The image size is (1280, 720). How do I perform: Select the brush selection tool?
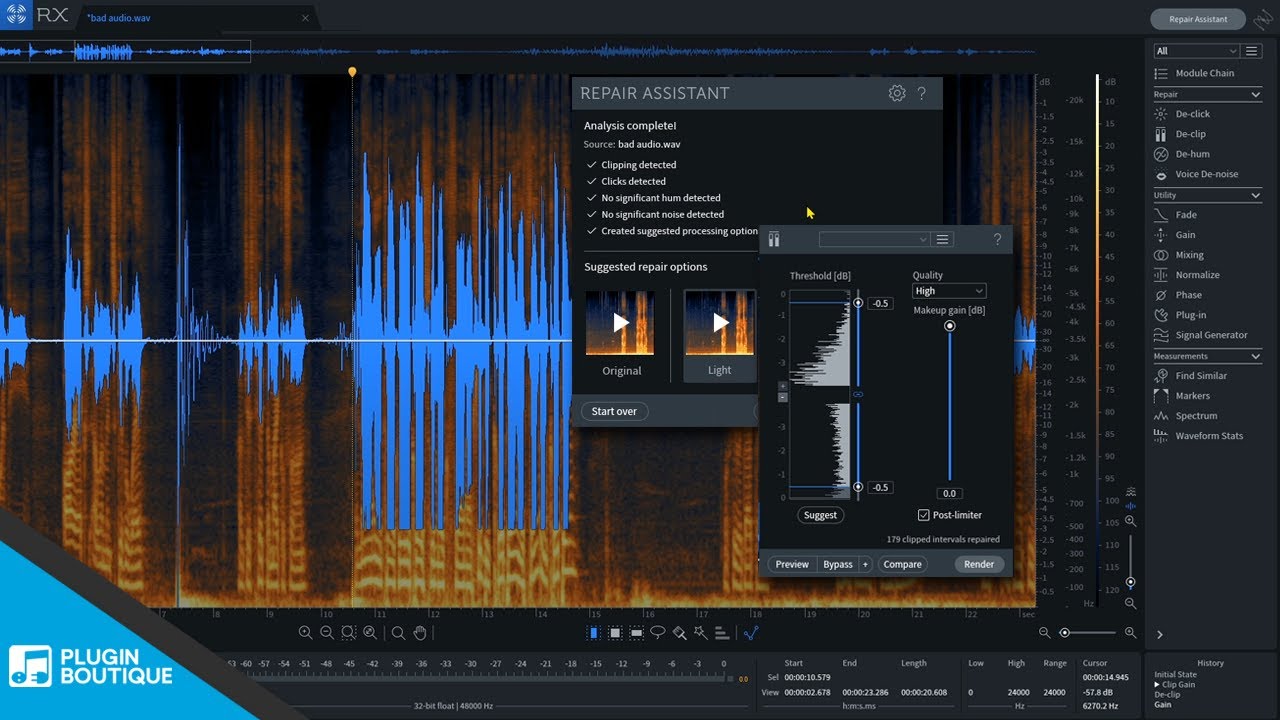pyautogui.click(x=679, y=632)
